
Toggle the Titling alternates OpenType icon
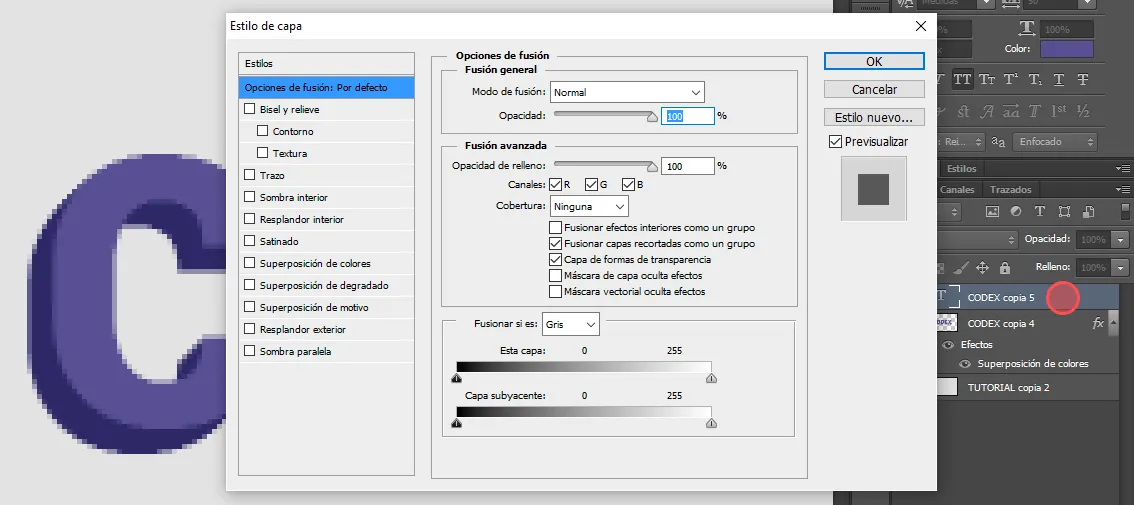pos(1035,111)
